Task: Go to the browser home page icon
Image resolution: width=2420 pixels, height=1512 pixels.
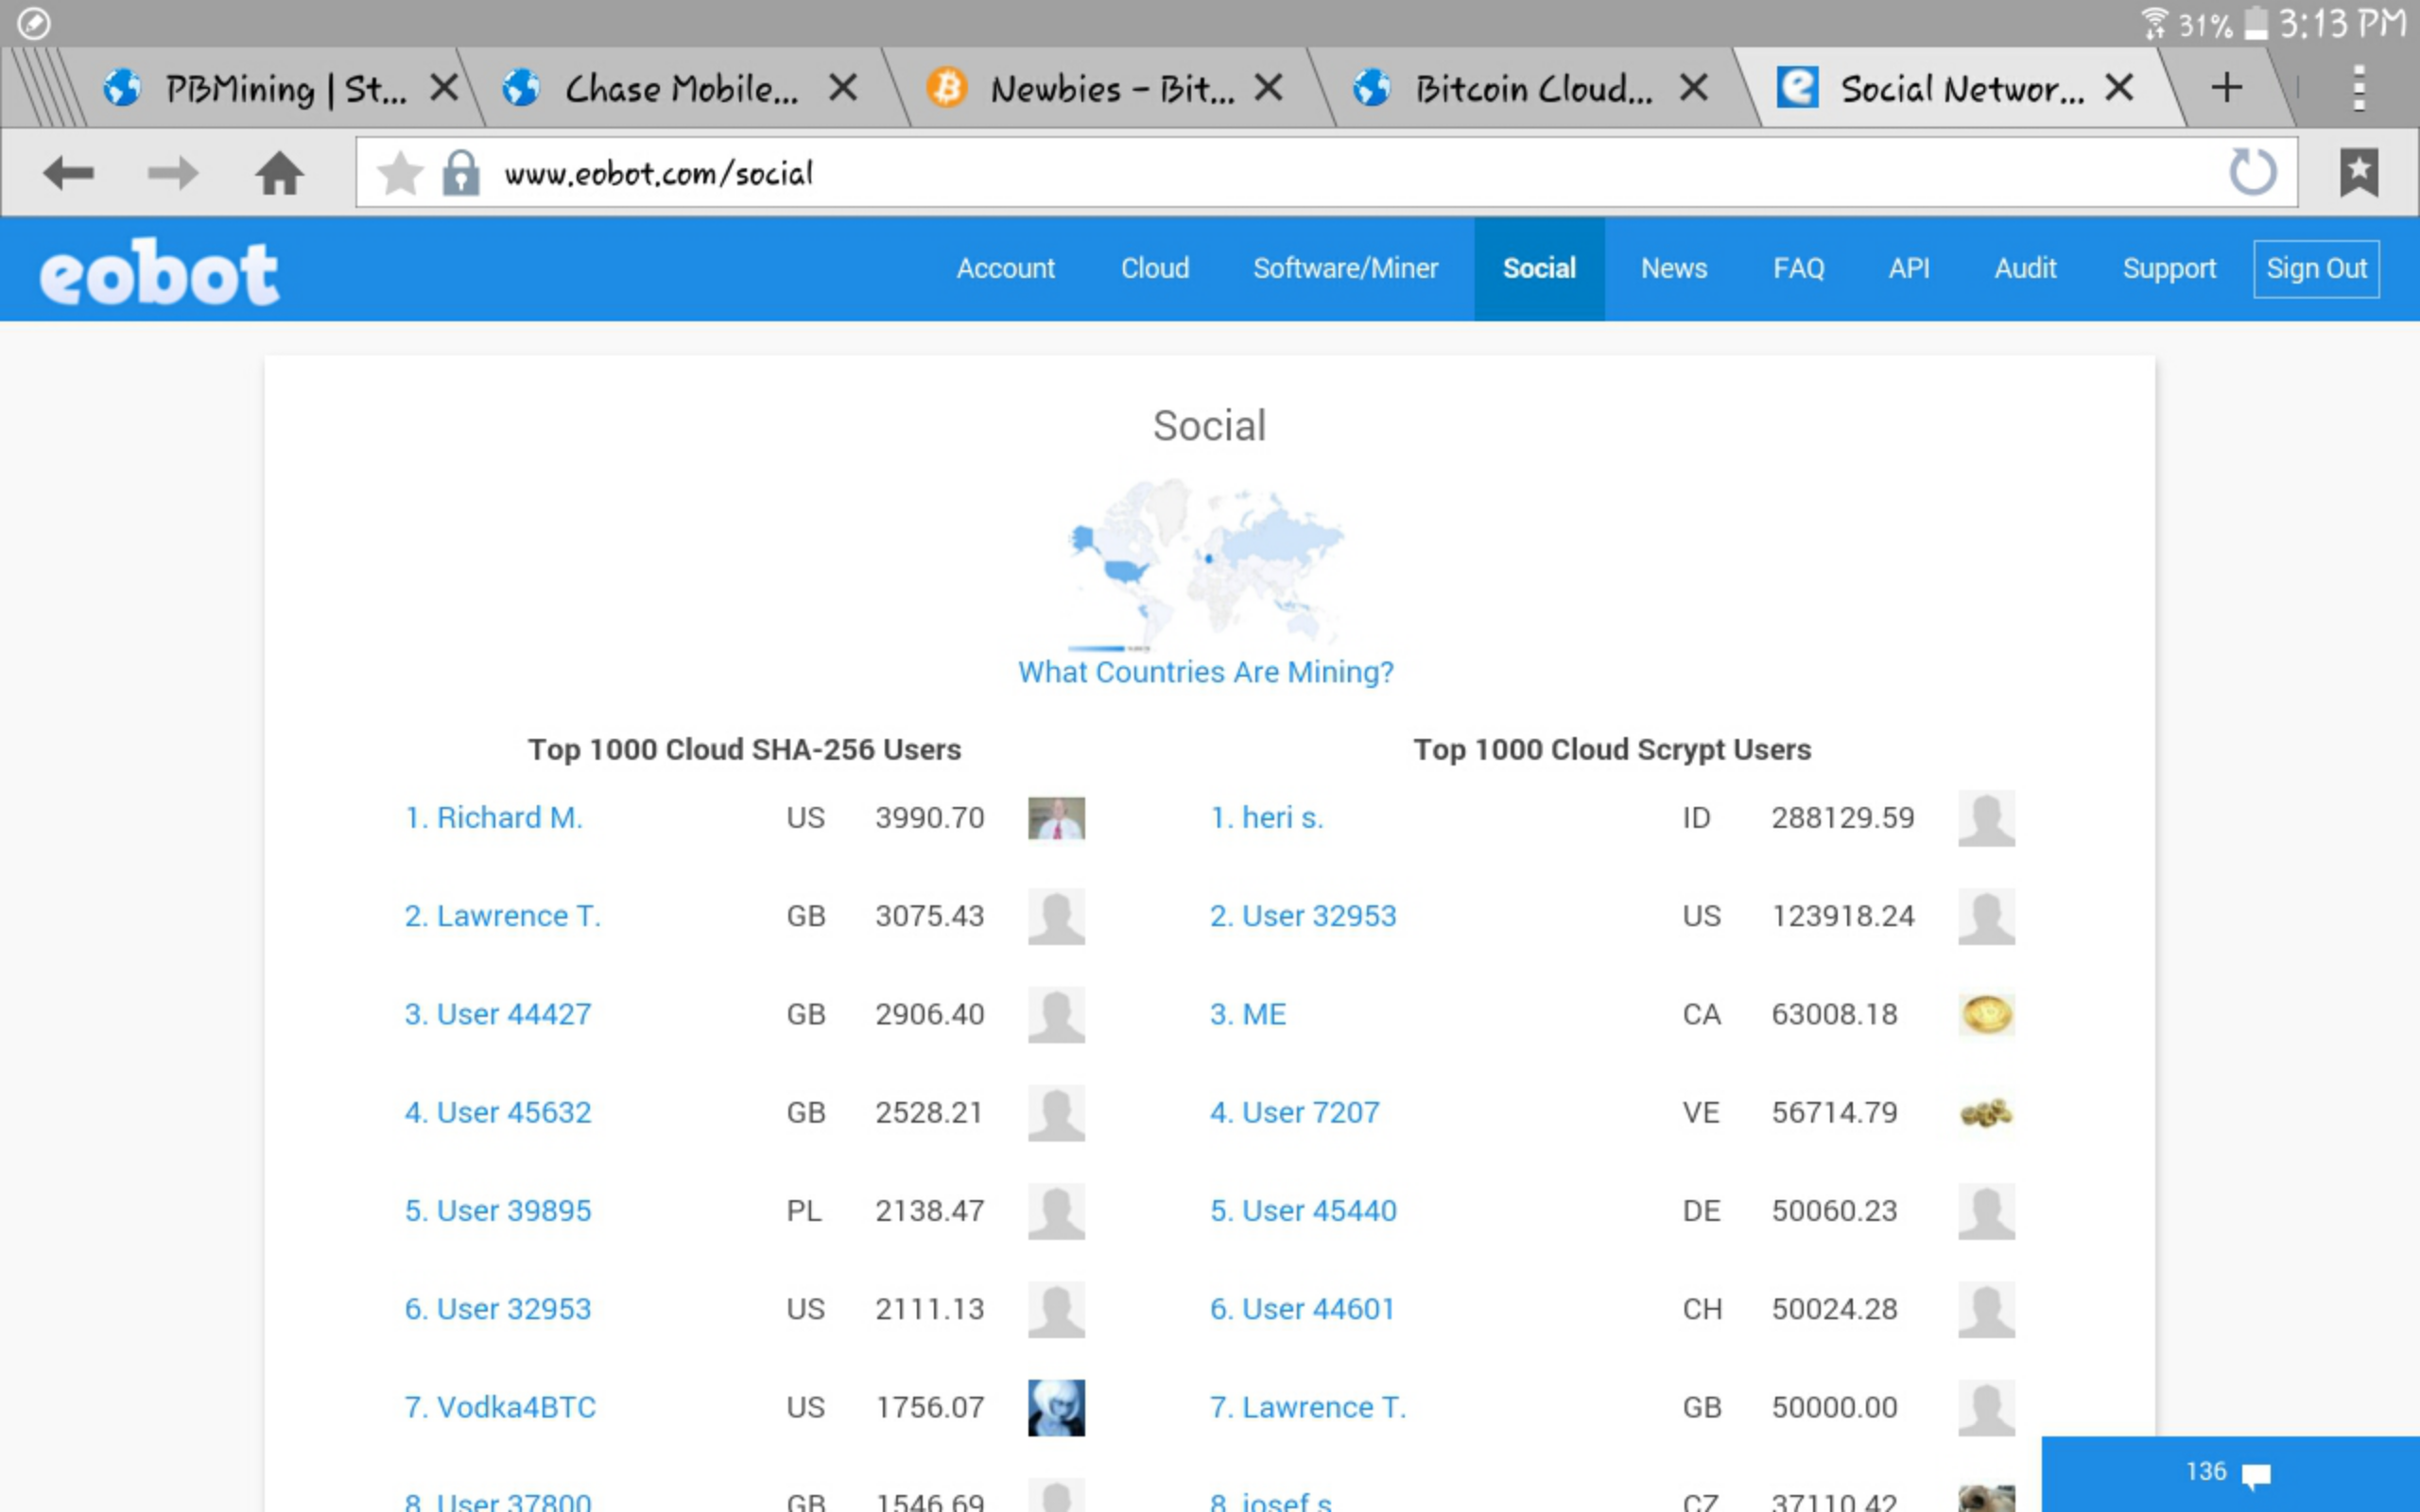Action: [x=279, y=174]
